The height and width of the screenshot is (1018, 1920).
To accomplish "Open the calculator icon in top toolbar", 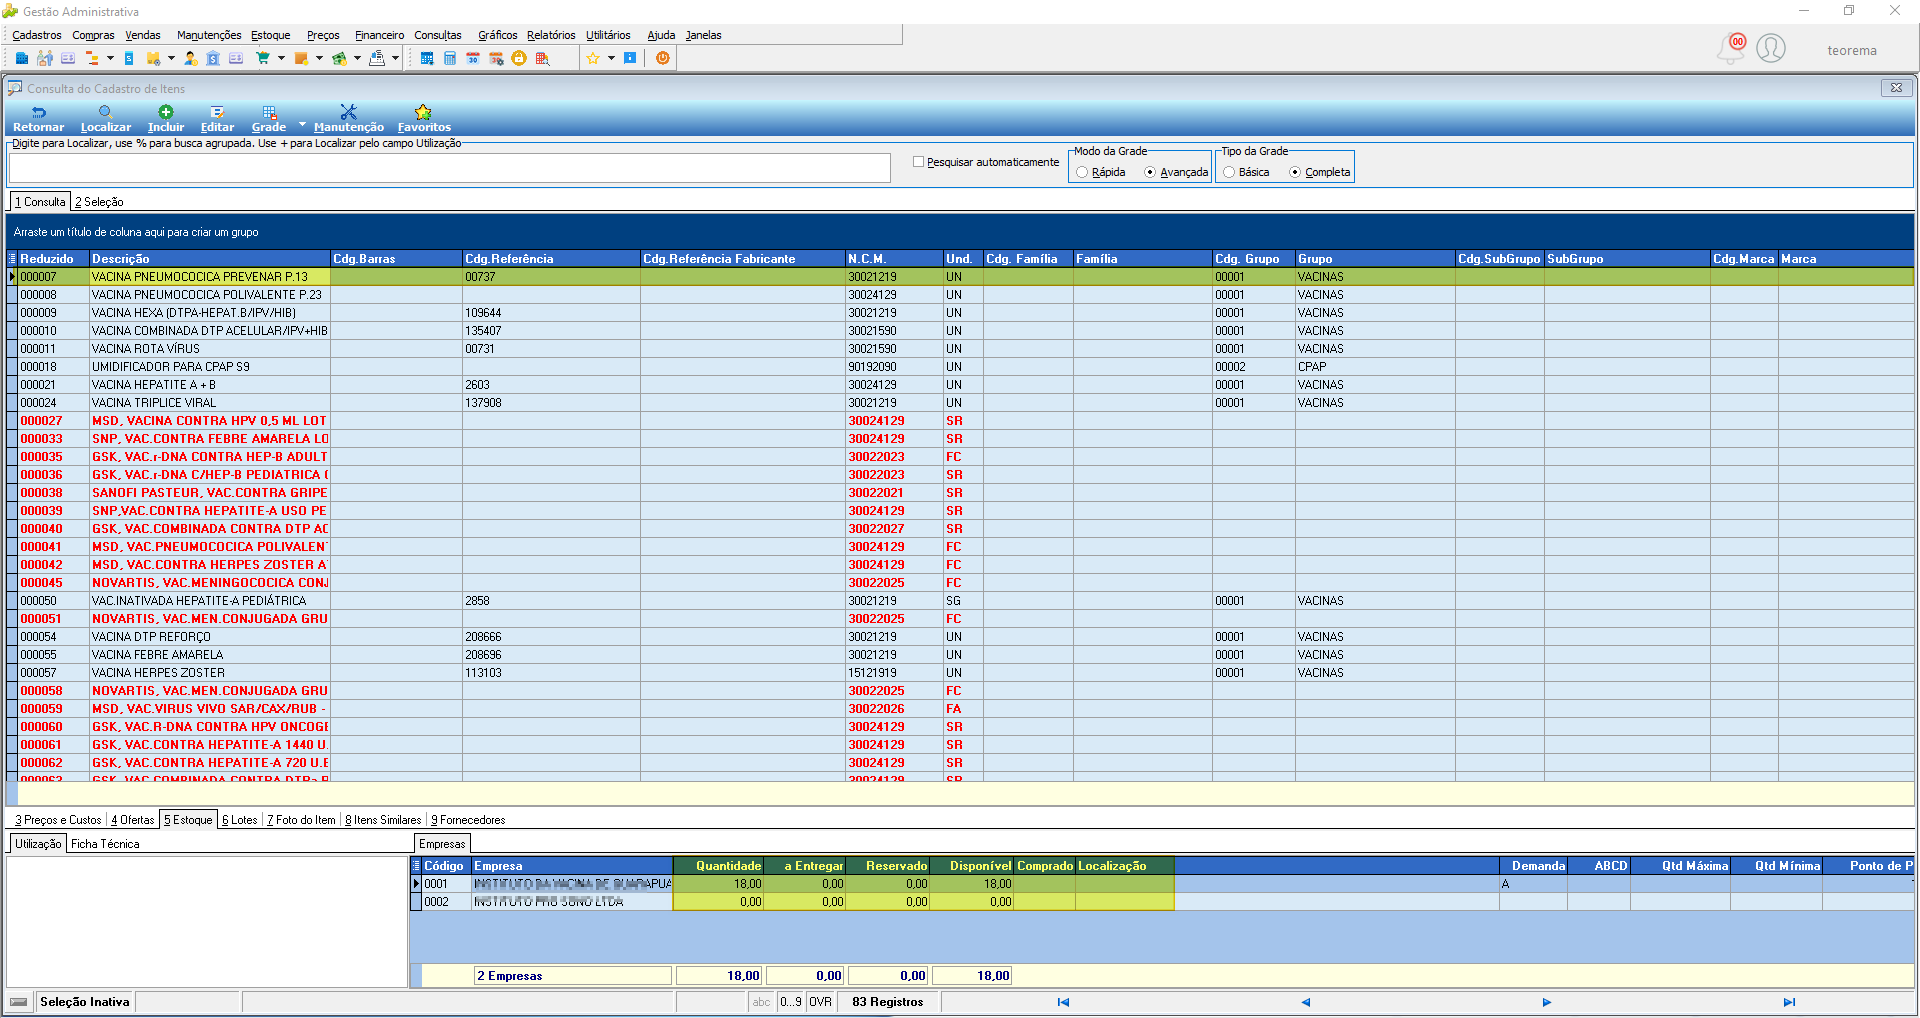I will point(450,58).
